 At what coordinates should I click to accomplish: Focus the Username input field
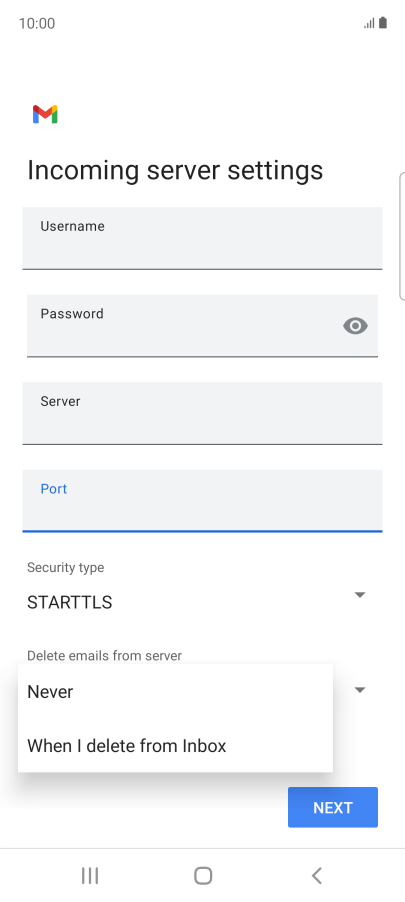coord(202,238)
